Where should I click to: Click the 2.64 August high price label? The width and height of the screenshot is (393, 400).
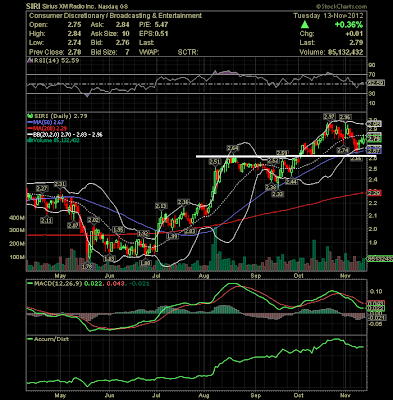(232, 148)
